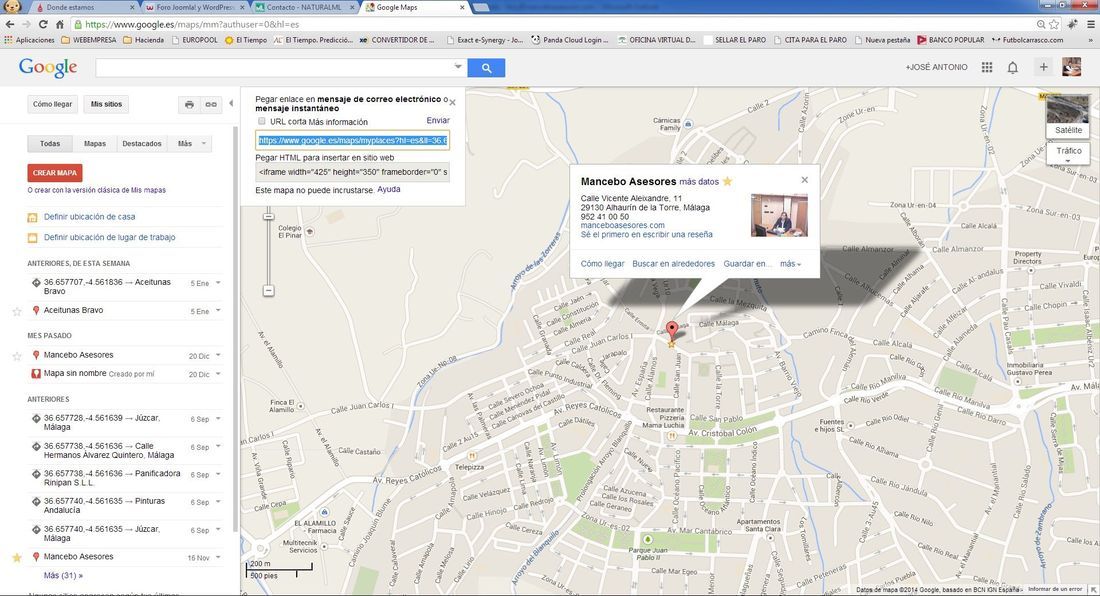The width and height of the screenshot is (1100, 596).
Task: Click the map zoom slider track
Action: tap(269, 252)
